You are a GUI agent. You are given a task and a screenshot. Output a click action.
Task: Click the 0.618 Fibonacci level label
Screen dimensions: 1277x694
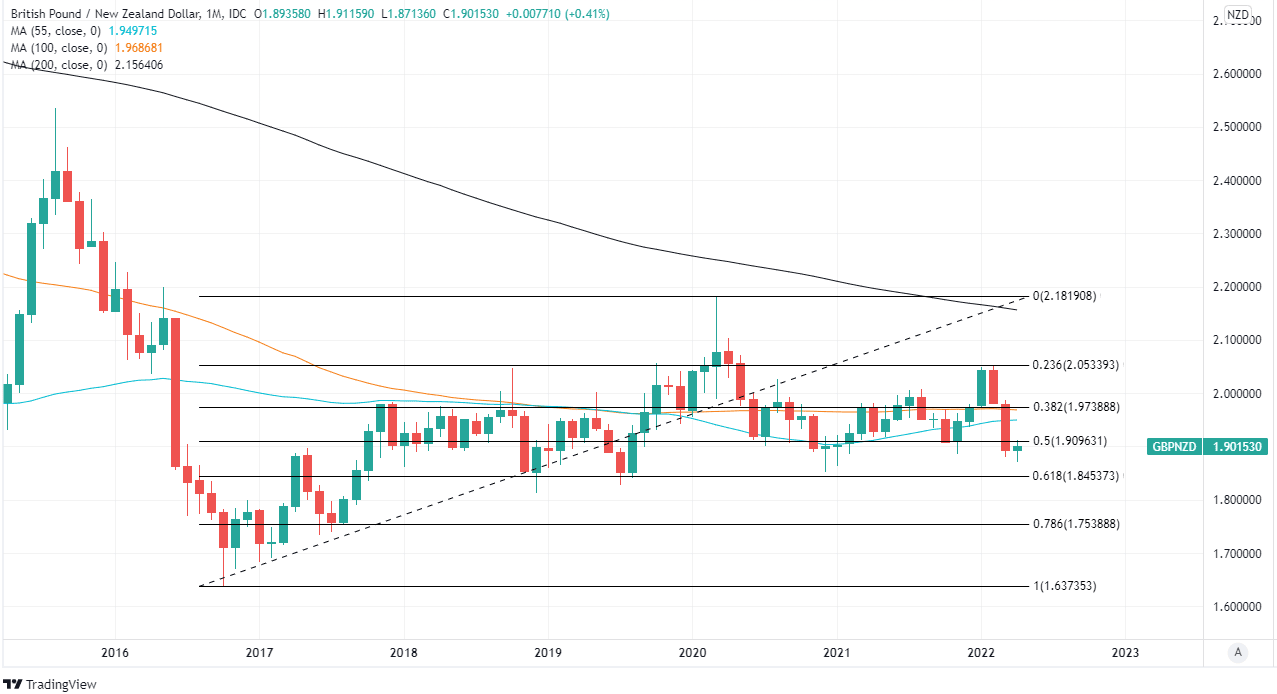(1076, 476)
